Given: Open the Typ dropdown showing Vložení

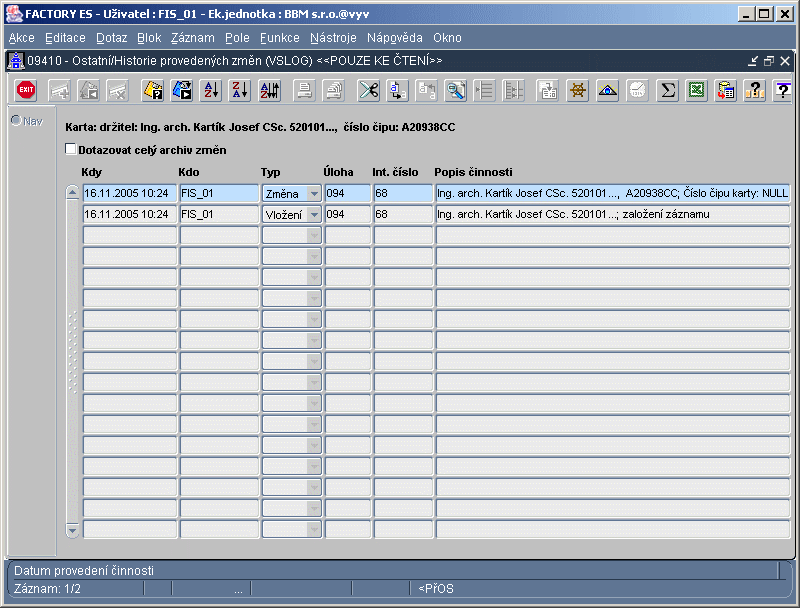Looking at the screenshot, I should (314, 215).
